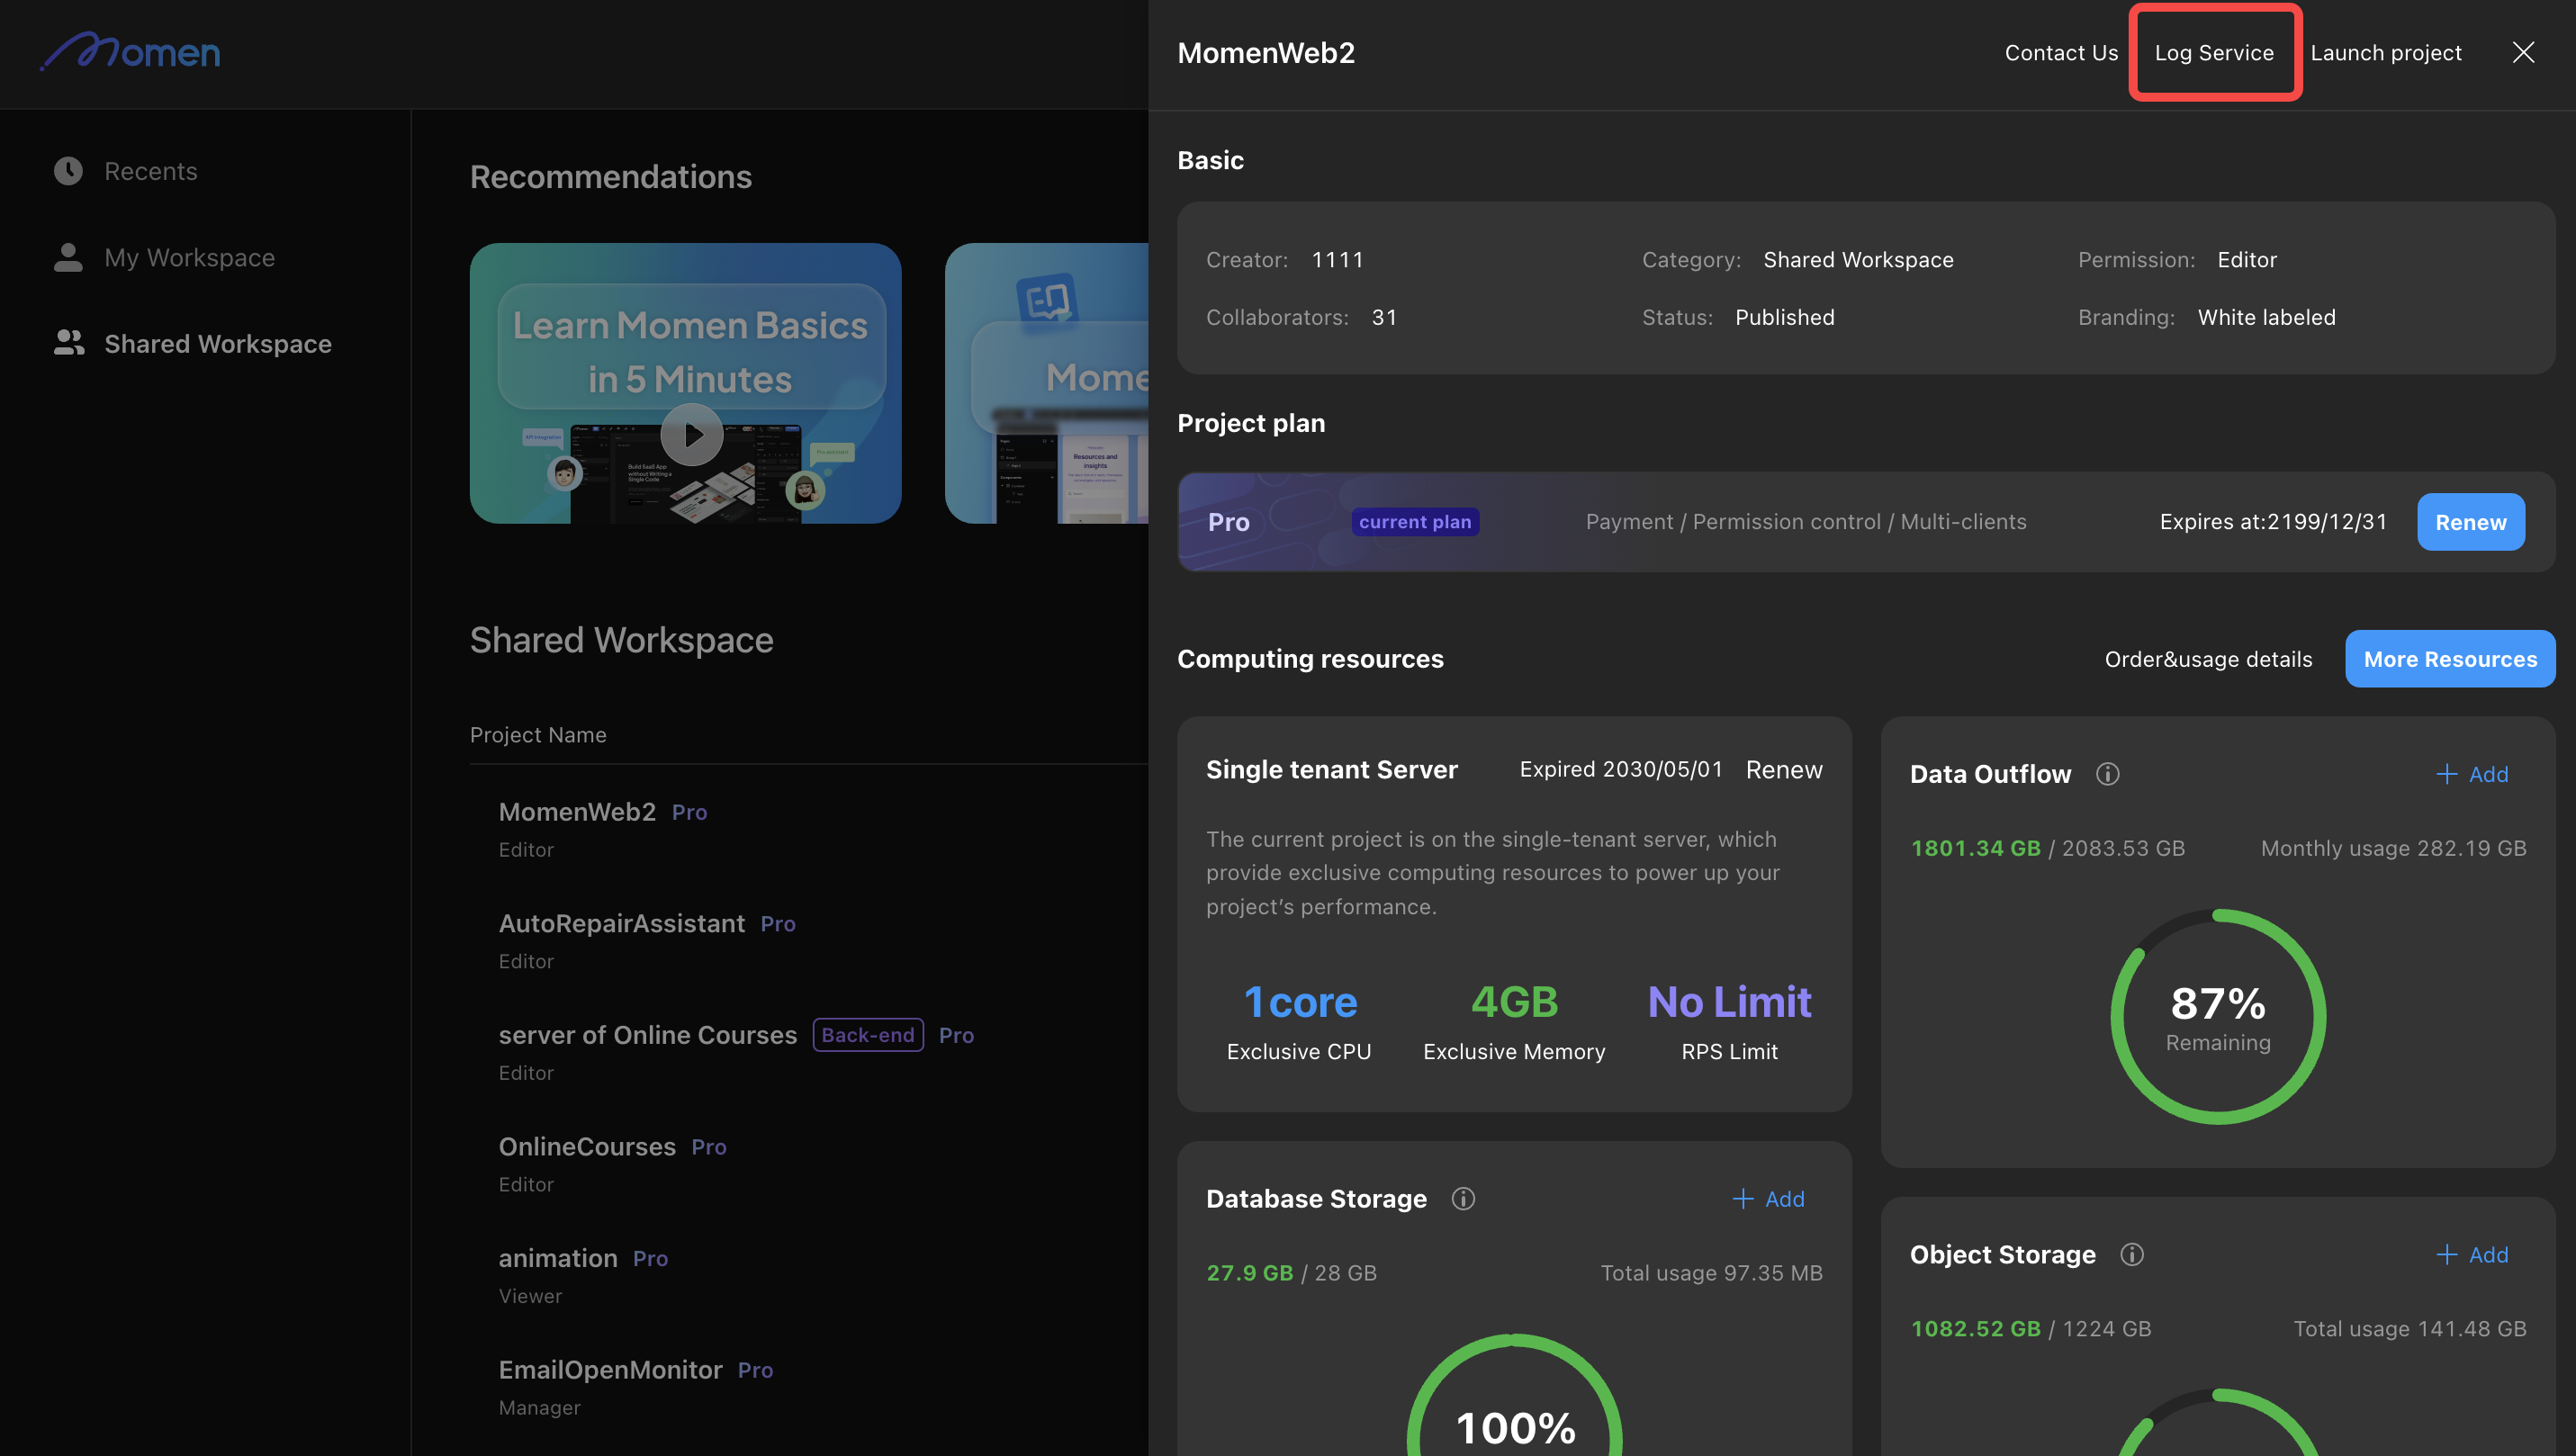This screenshot has height=1456, width=2576.
Task: Click the 87% Remaining progress ring
Action: [2218, 1016]
